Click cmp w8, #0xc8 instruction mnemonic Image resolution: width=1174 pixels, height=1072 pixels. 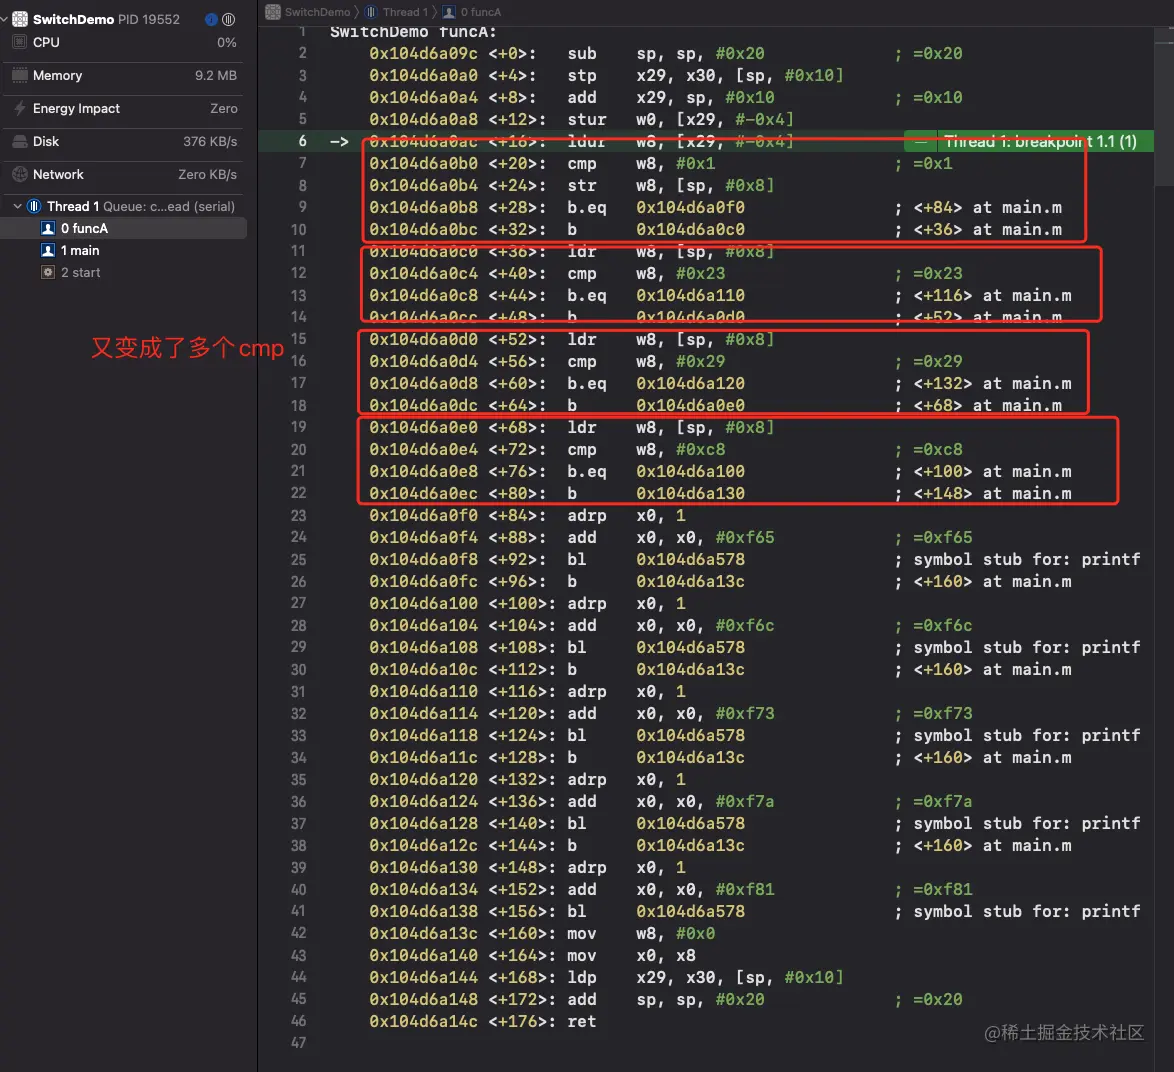pos(582,450)
